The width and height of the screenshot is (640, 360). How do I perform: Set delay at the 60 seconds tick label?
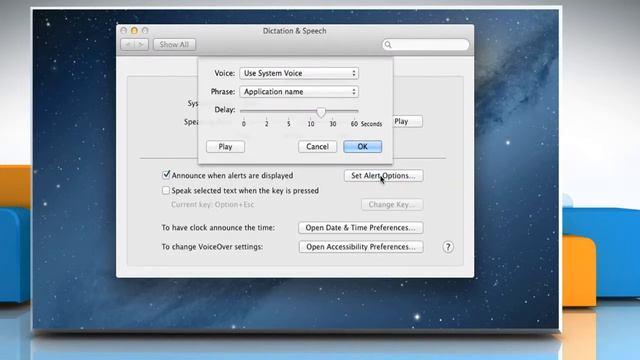tap(354, 124)
